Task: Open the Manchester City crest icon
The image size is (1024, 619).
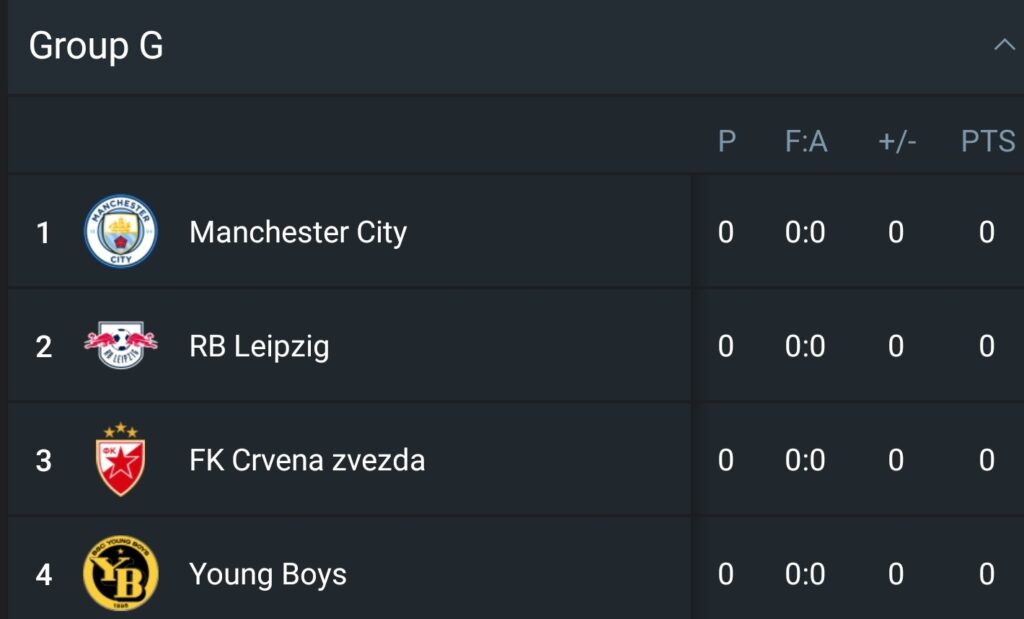Action: click(x=121, y=231)
